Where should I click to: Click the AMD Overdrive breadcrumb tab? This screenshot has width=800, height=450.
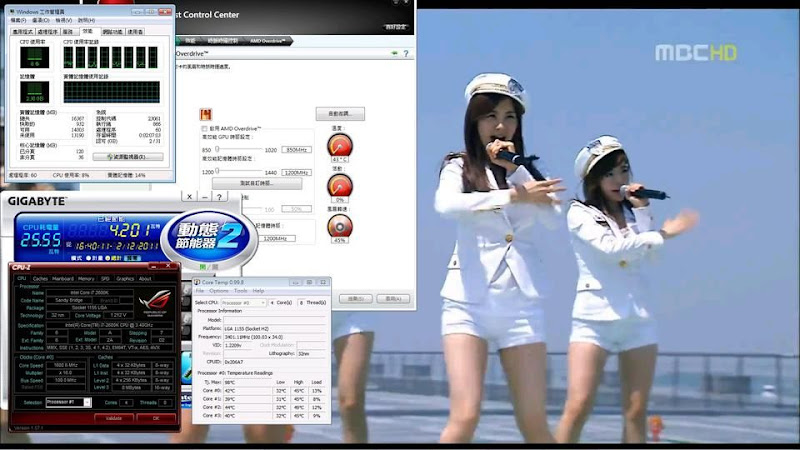[x=267, y=41]
